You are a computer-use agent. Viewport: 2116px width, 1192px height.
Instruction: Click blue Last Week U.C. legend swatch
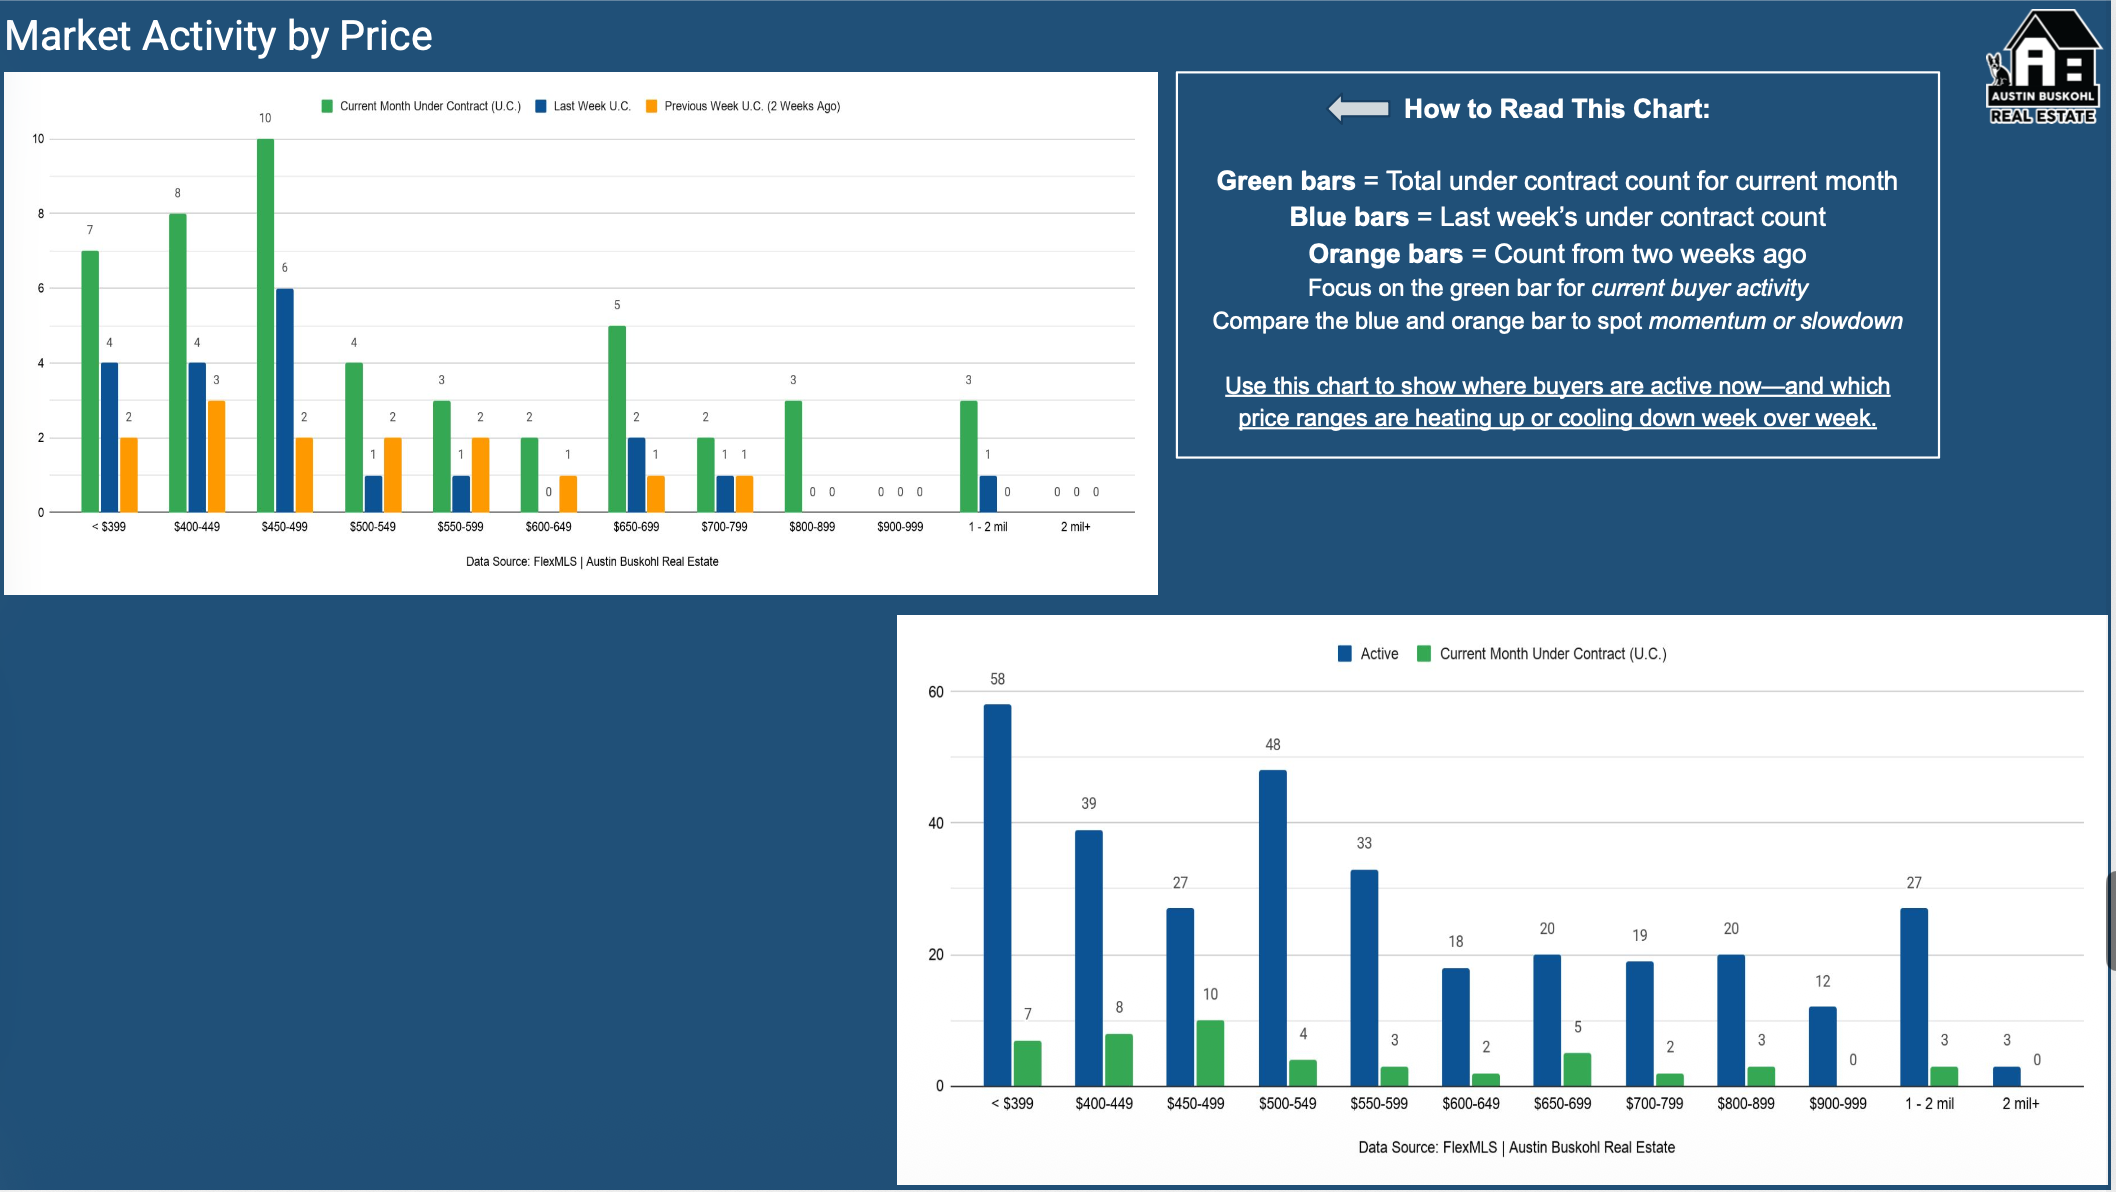pyautogui.click(x=541, y=106)
